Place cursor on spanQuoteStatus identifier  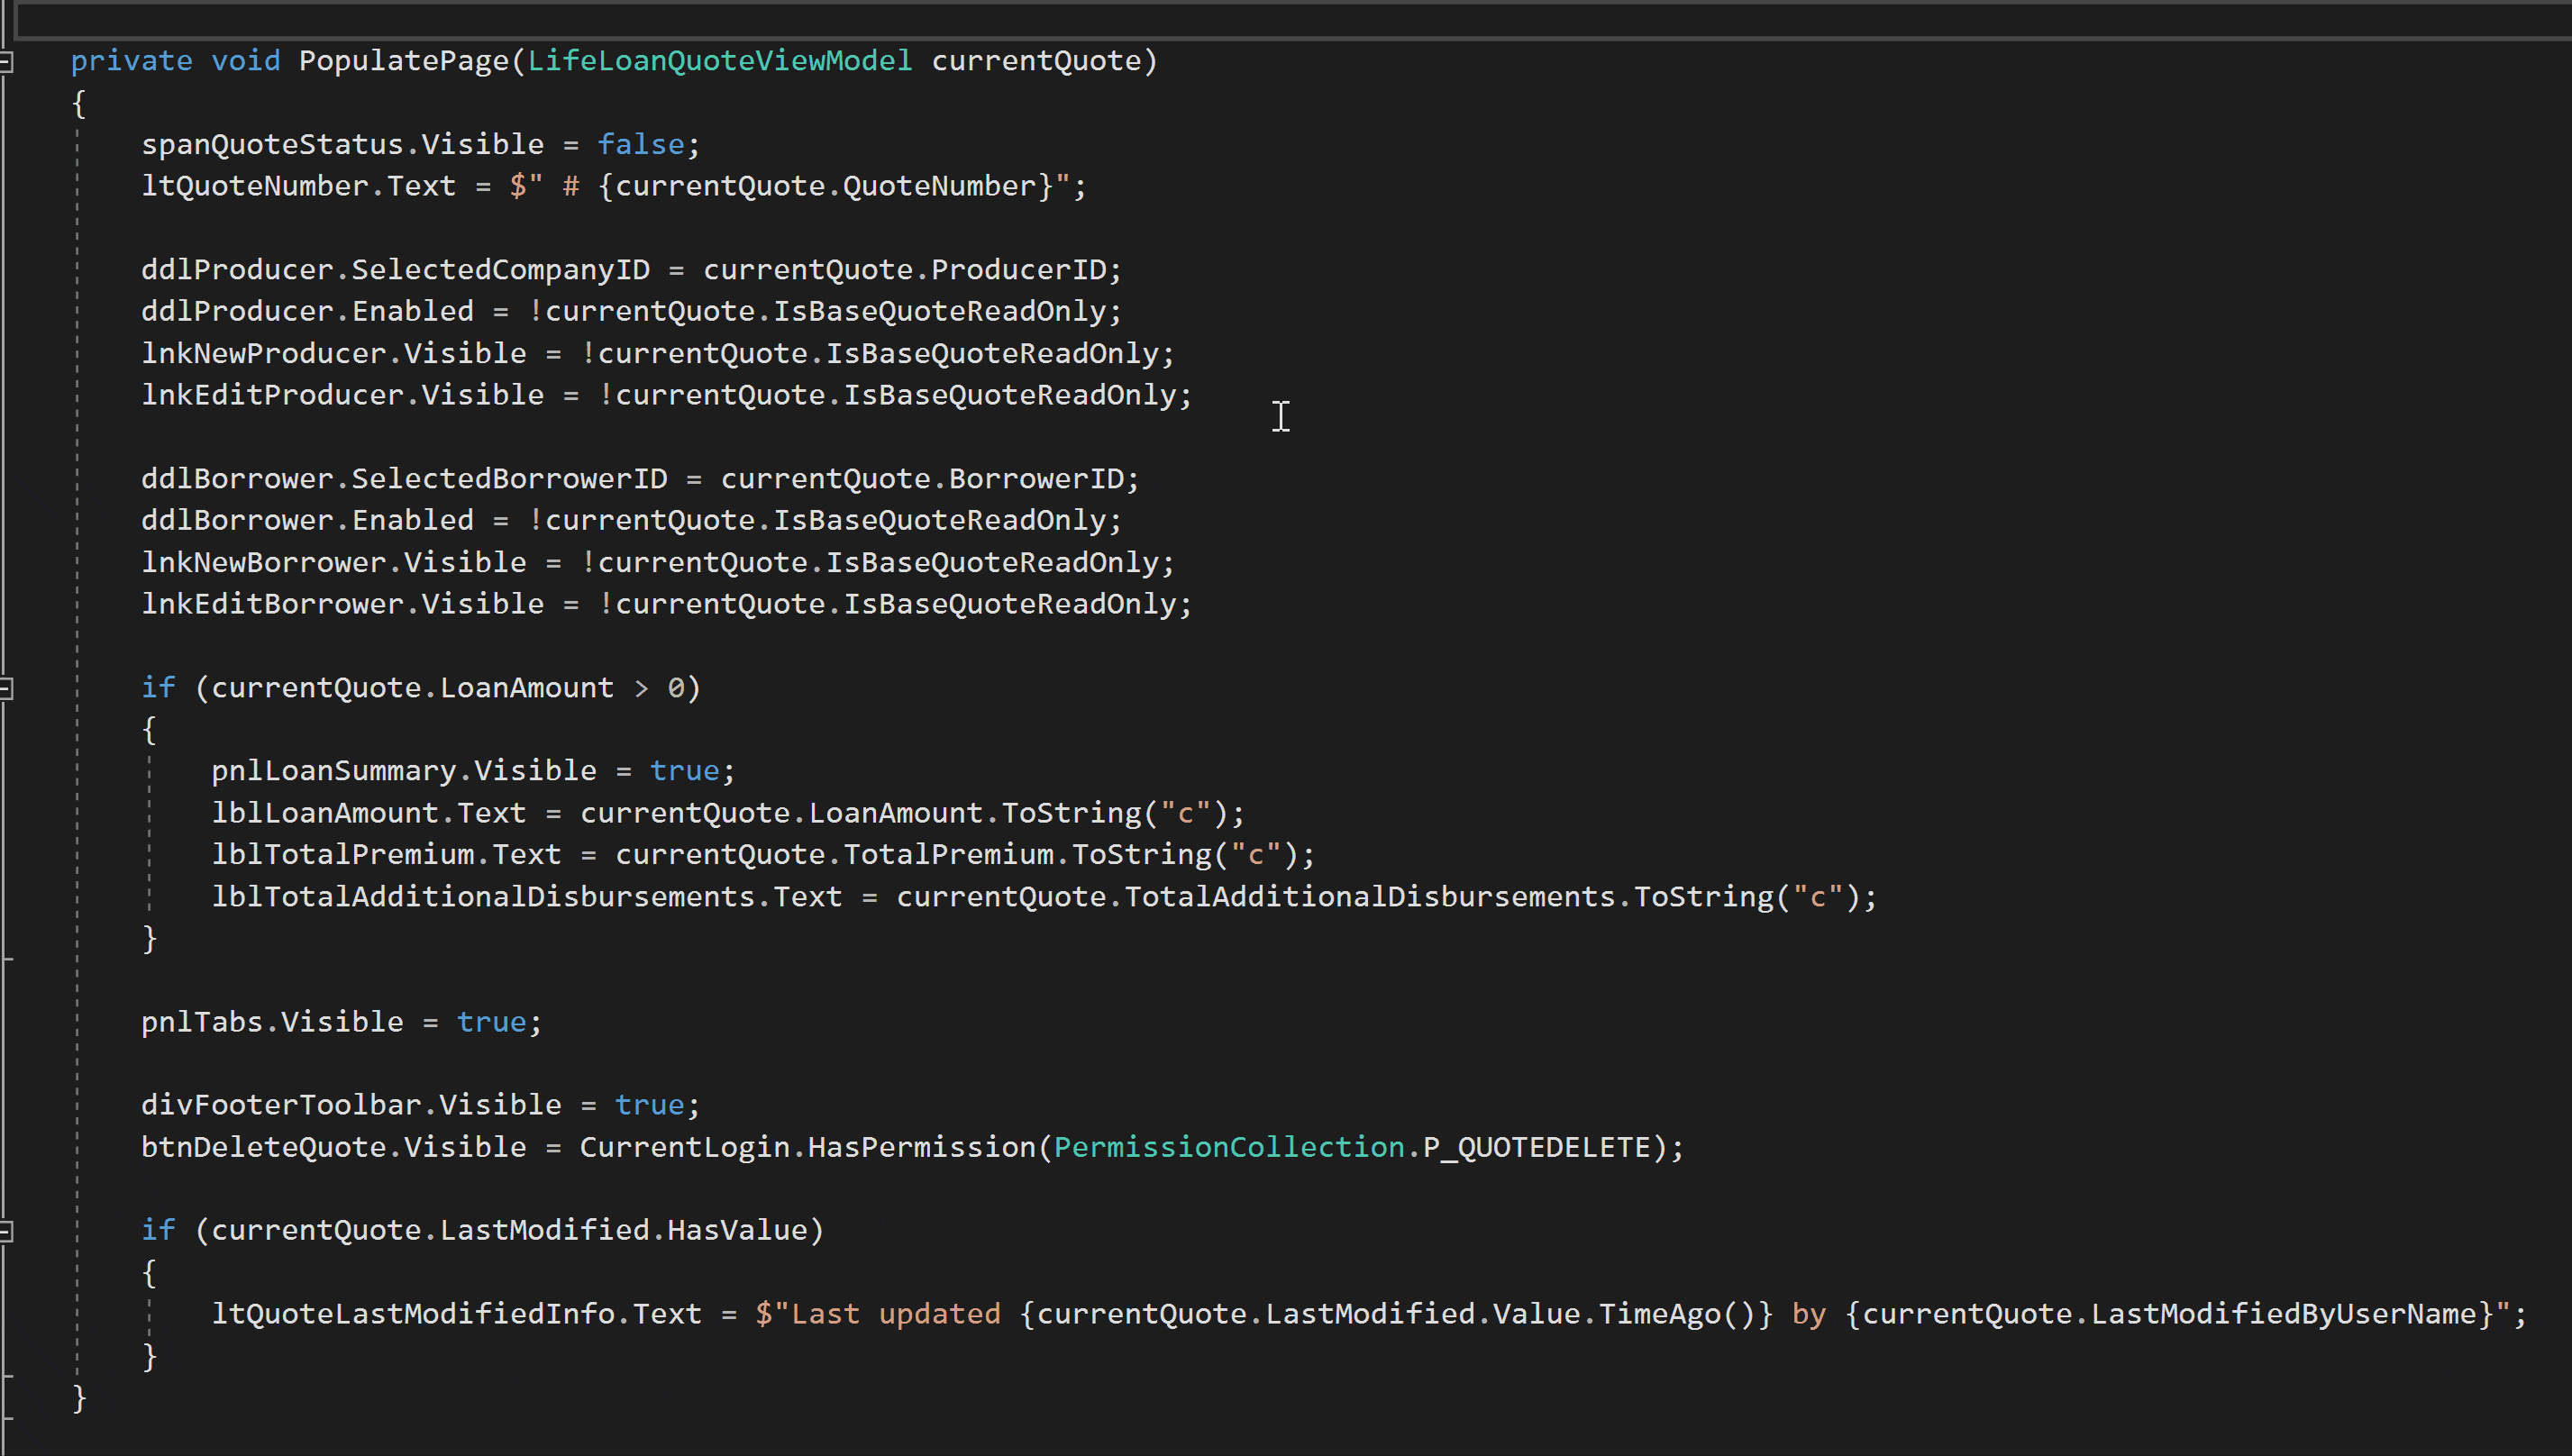(271, 144)
